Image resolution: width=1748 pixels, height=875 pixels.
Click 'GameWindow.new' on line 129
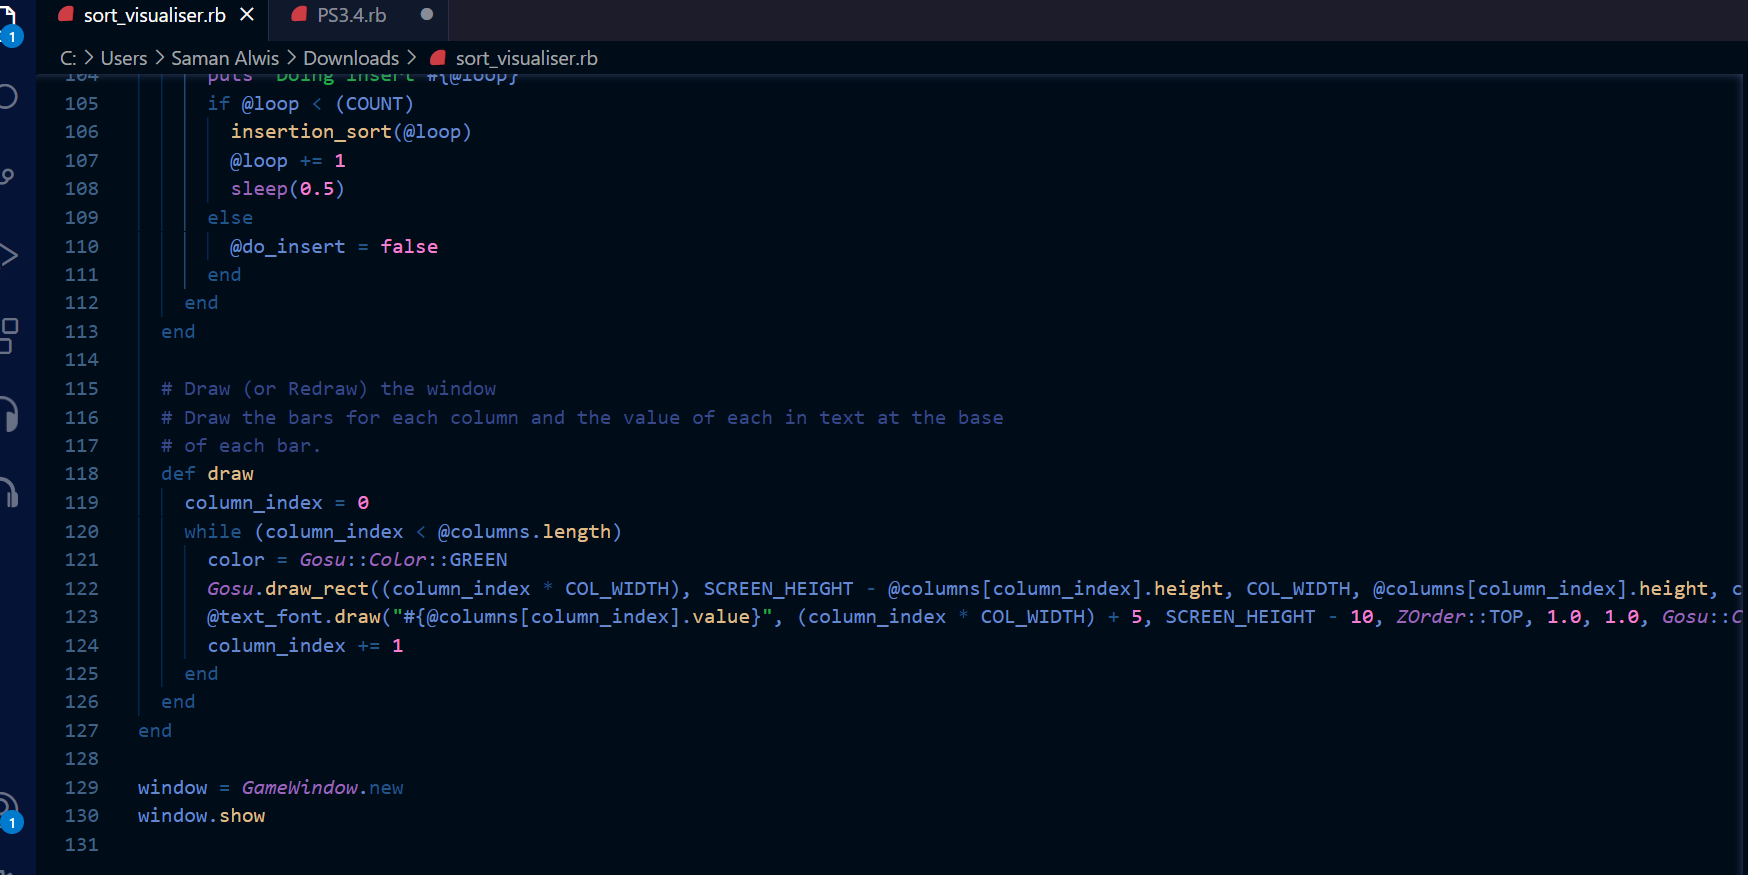pyautogui.click(x=322, y=788)
